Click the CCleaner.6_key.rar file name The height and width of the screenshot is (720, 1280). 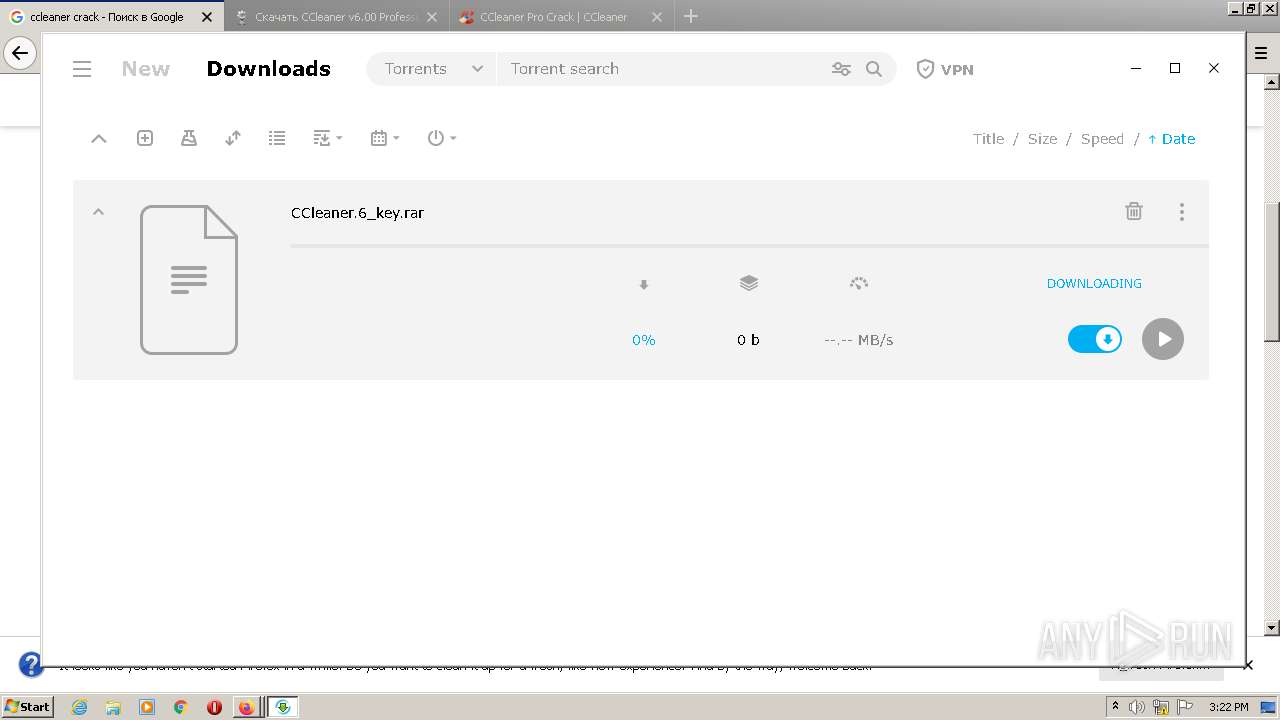tap(357, 213)
